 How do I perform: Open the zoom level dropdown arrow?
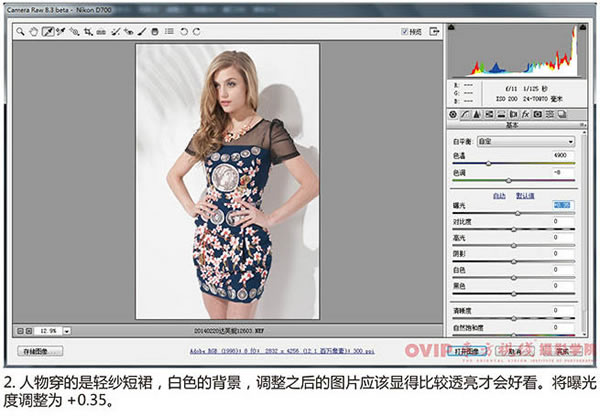[x=67, y=331]
